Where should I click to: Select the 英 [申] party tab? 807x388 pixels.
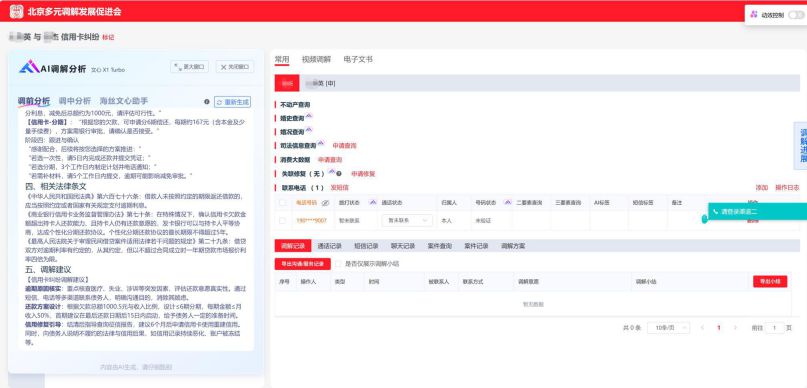coord(320,83)
